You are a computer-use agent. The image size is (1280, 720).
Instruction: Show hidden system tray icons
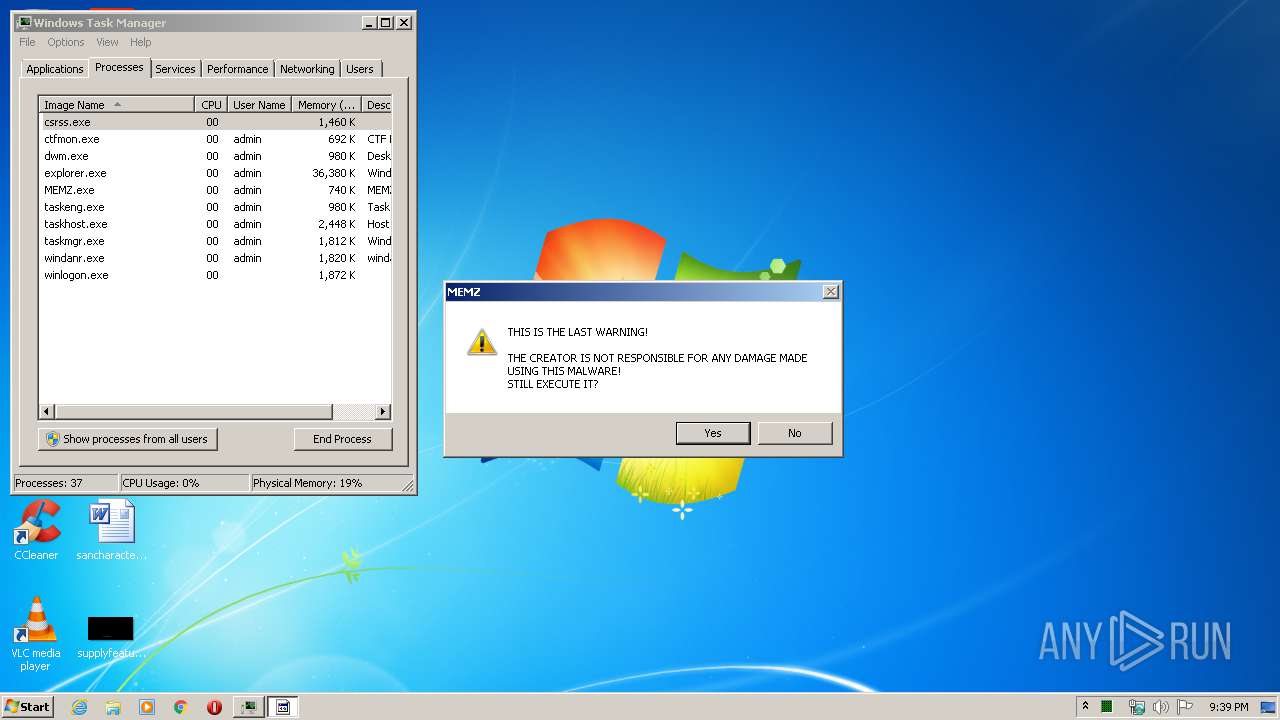1085,707
